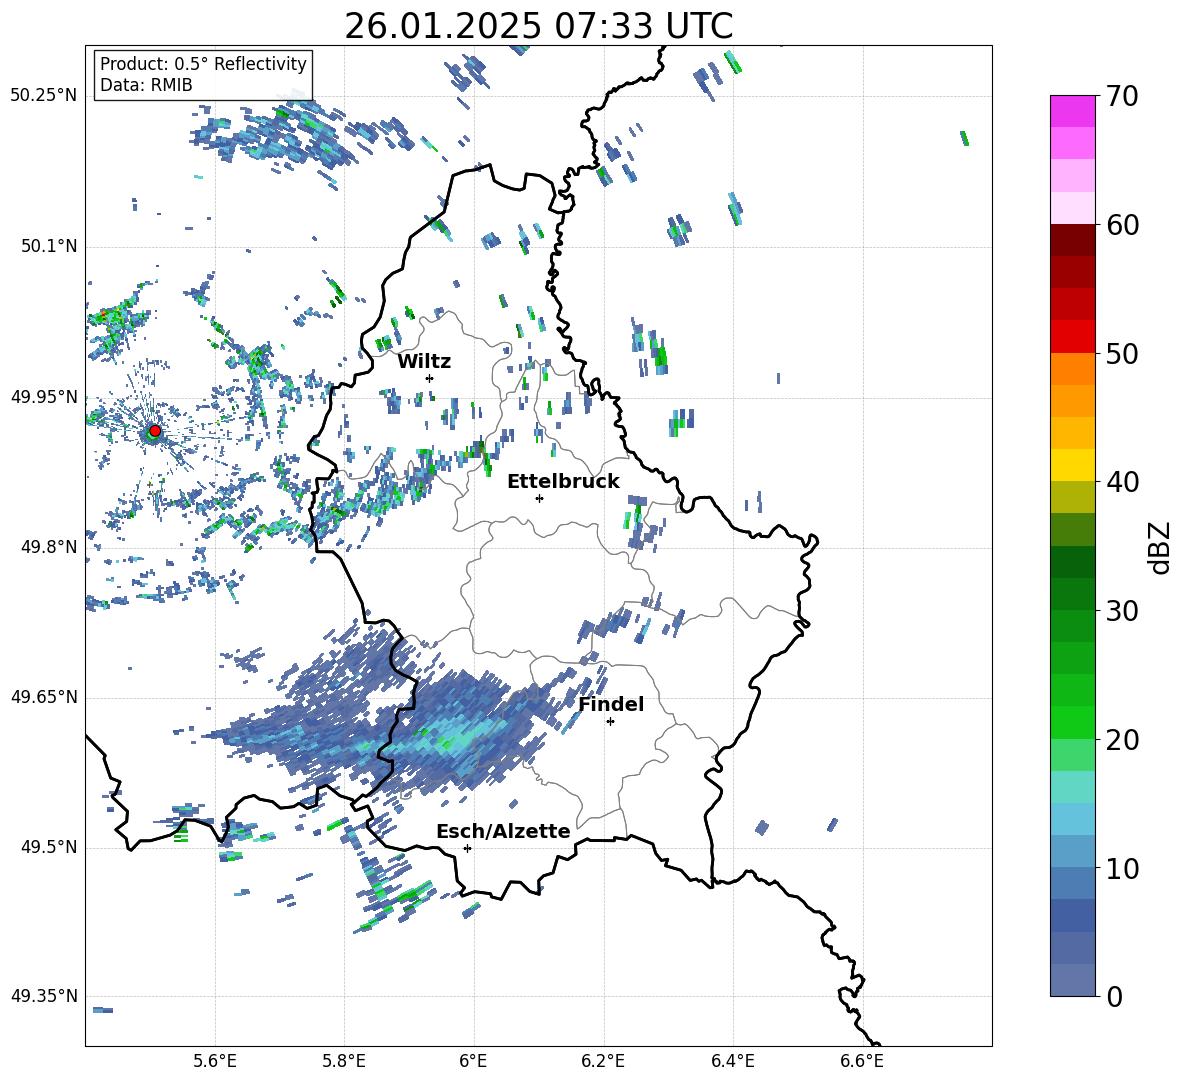Click the red radar site marker
1184x1081 pixels.
coord(155,431)
